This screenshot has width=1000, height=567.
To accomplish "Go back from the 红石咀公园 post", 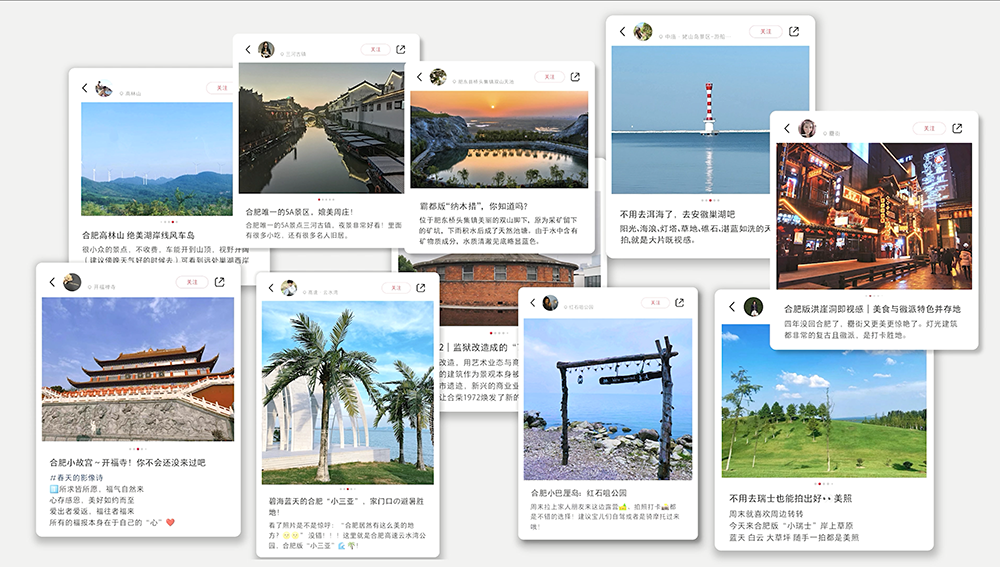I will pyautogui.click(x=533, y=303).
